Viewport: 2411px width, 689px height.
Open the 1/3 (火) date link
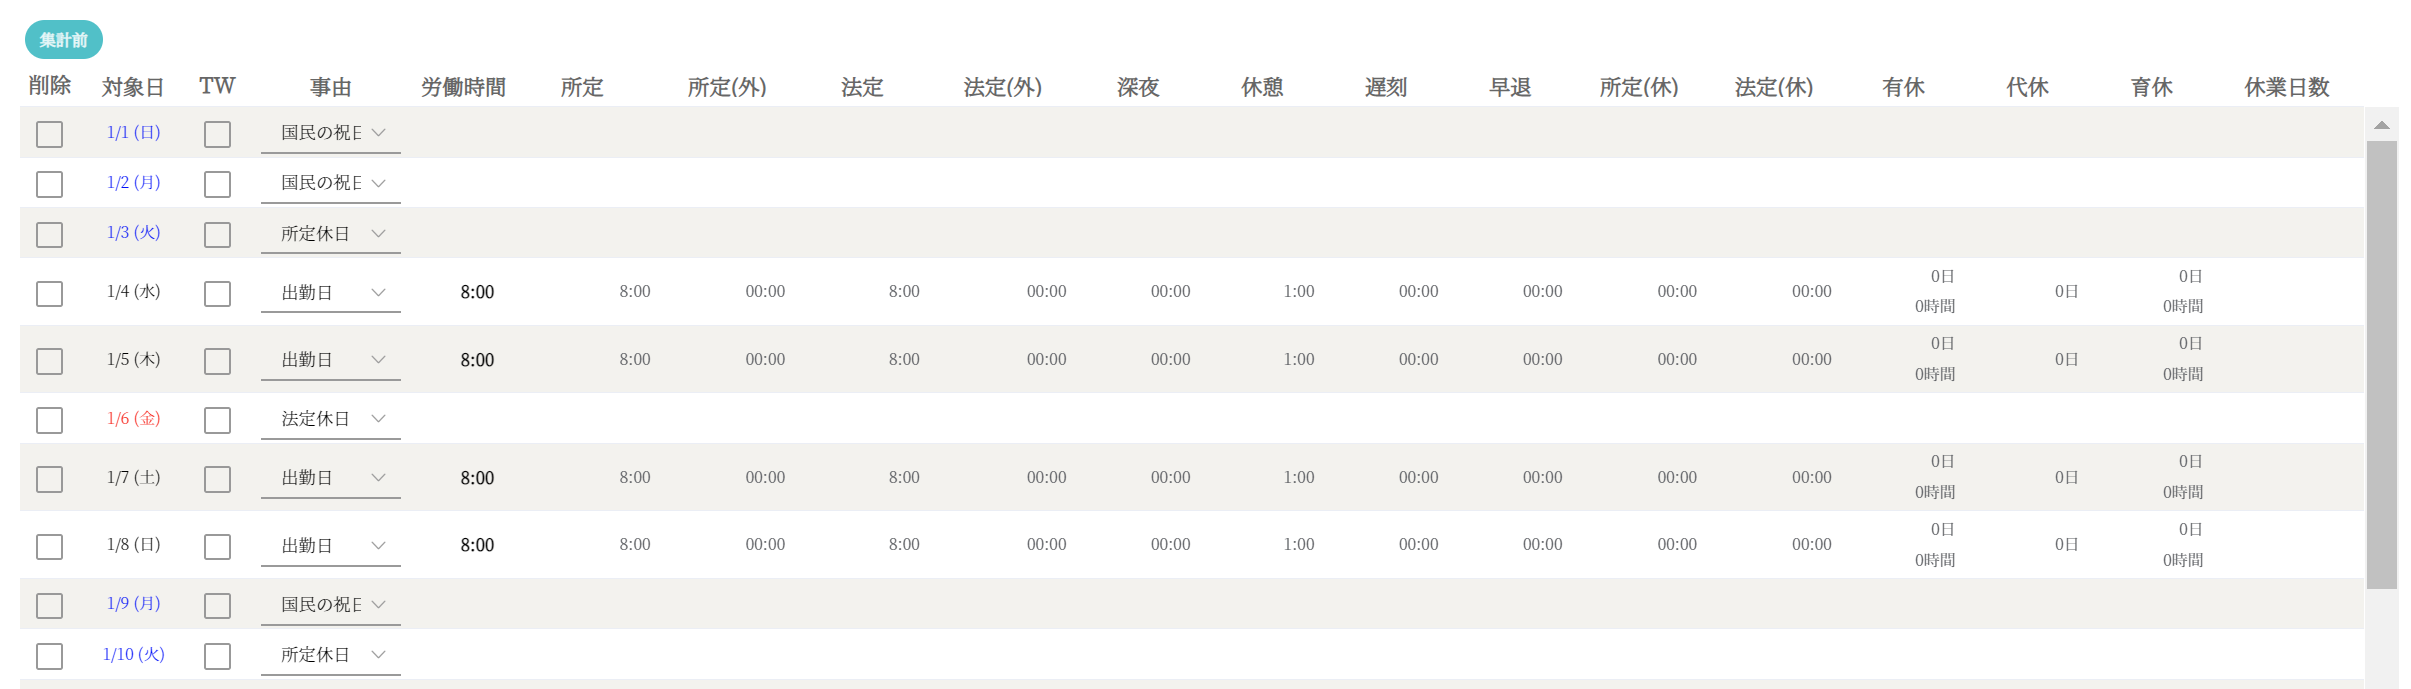(x=133, y=233)
